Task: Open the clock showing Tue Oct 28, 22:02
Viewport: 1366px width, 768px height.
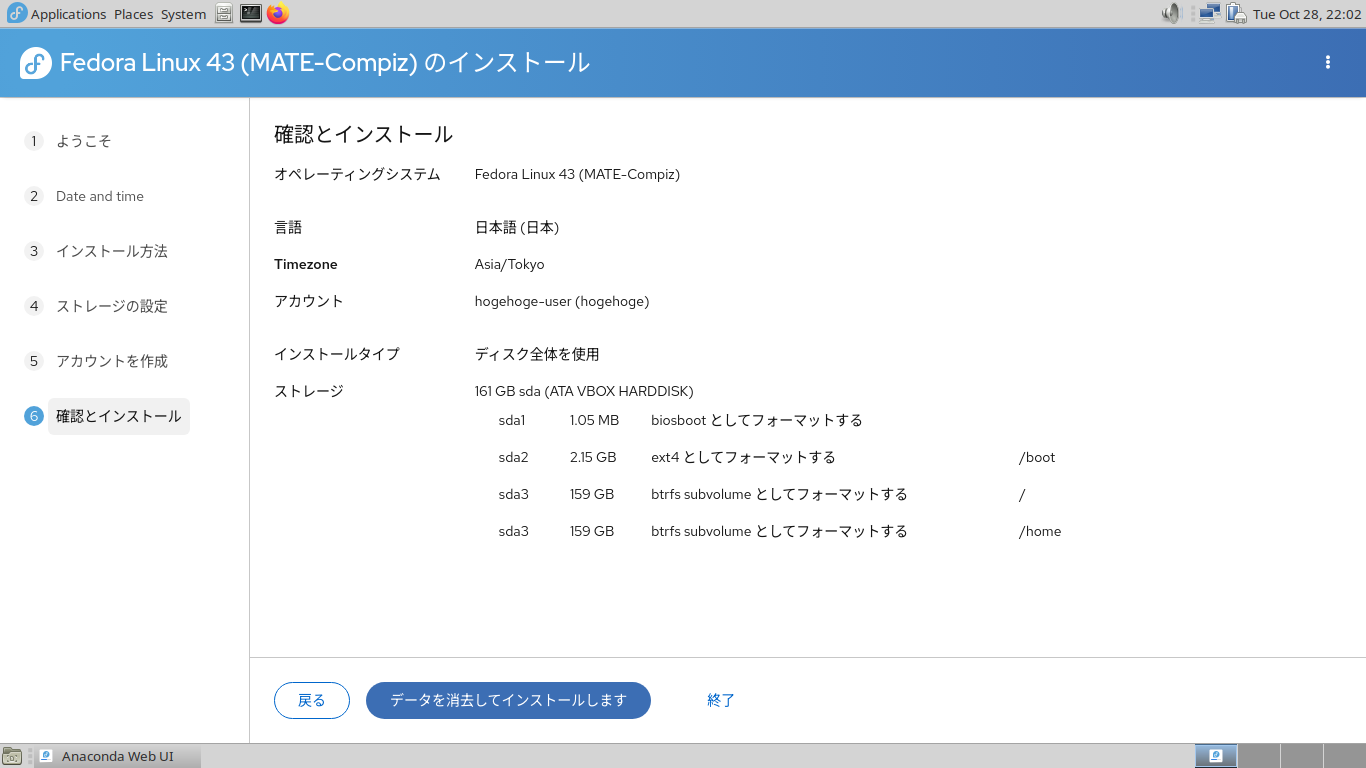Action: (1306, 14)
